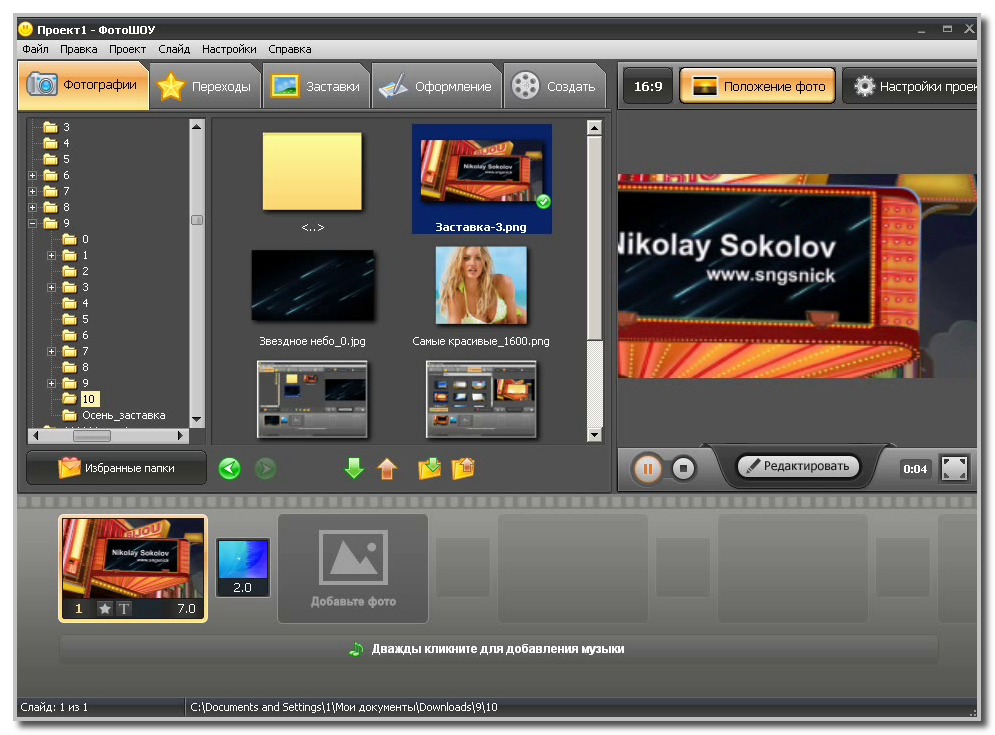The image size is (995, 735).
Task: Stop the slideshow preview playback
Action: pos(683,468)
